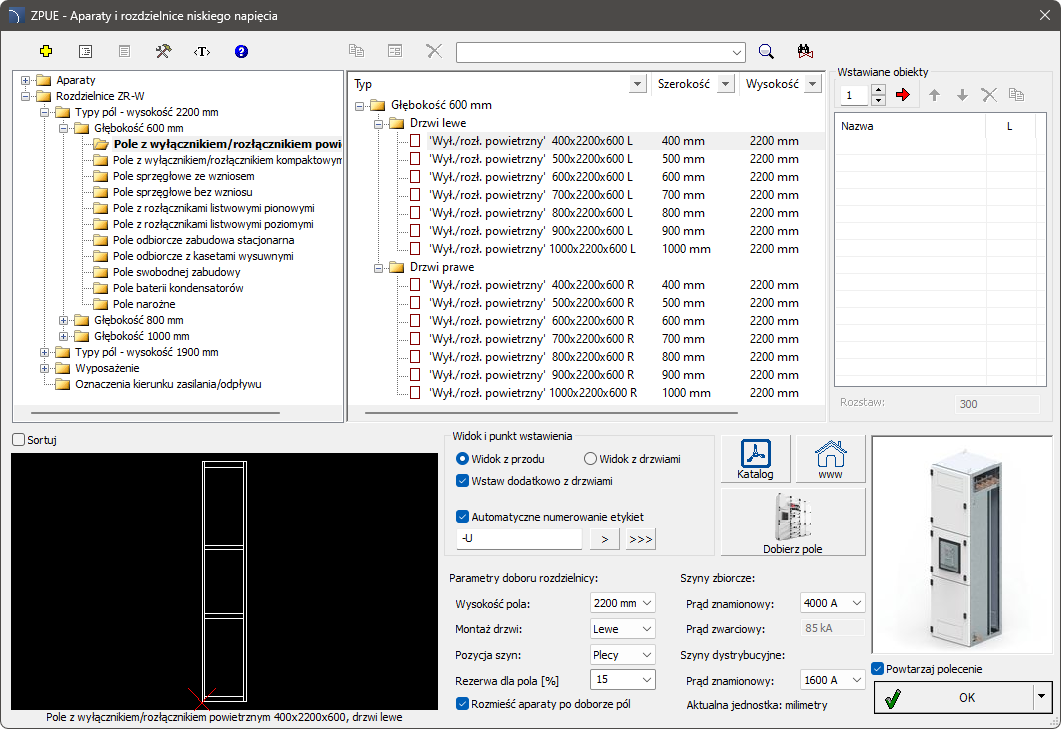
Task: Open the Montaż drzwi dropdown
Action: tap(623, 629)
